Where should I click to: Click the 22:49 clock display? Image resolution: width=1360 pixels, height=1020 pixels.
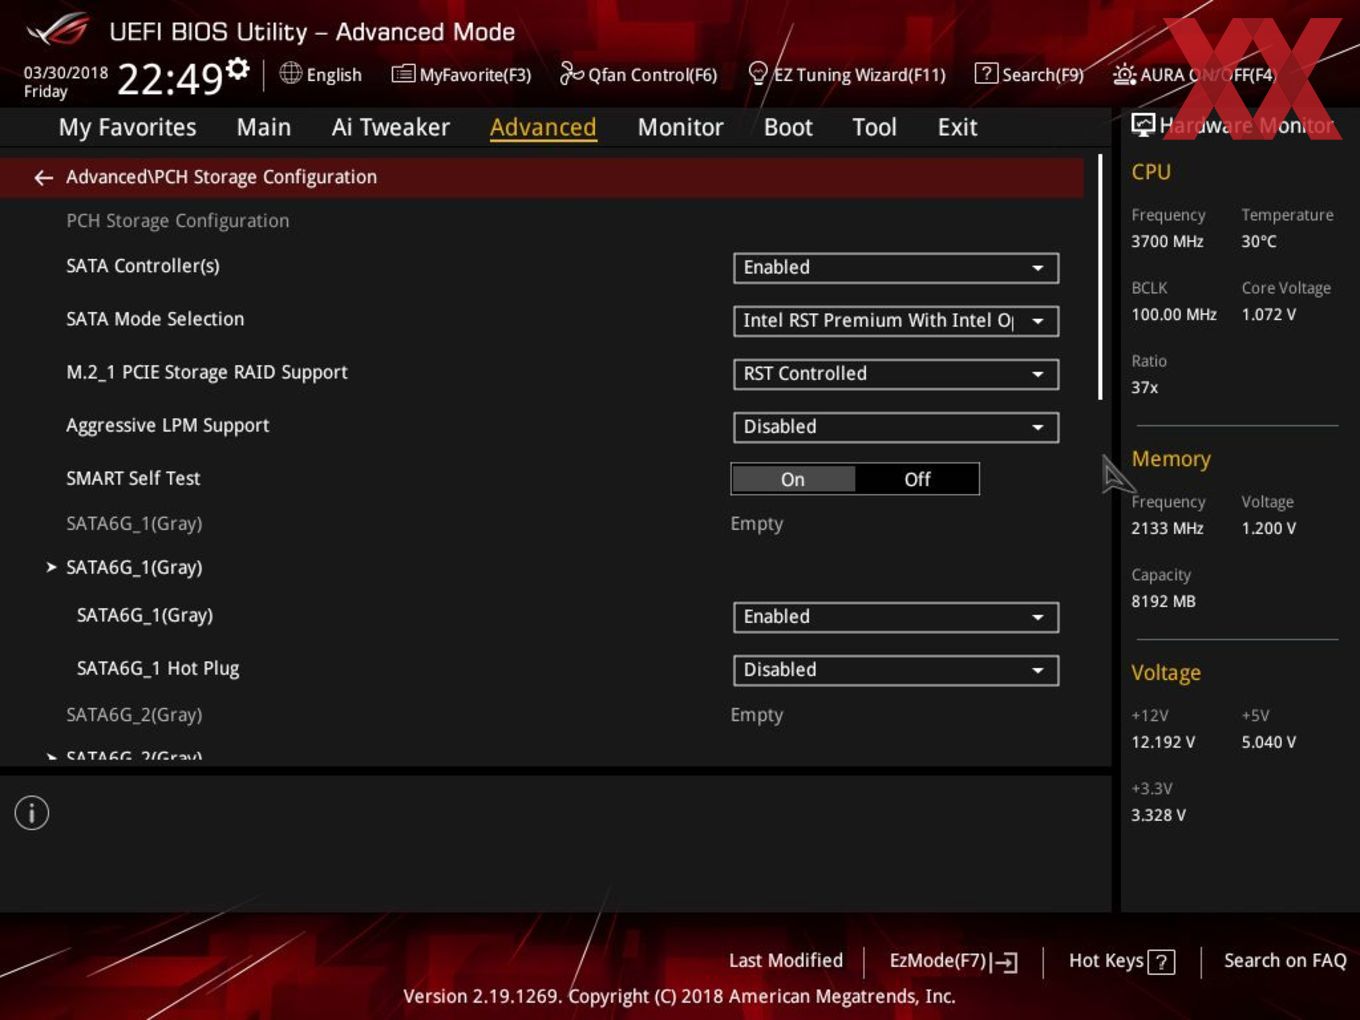point(169,78)
